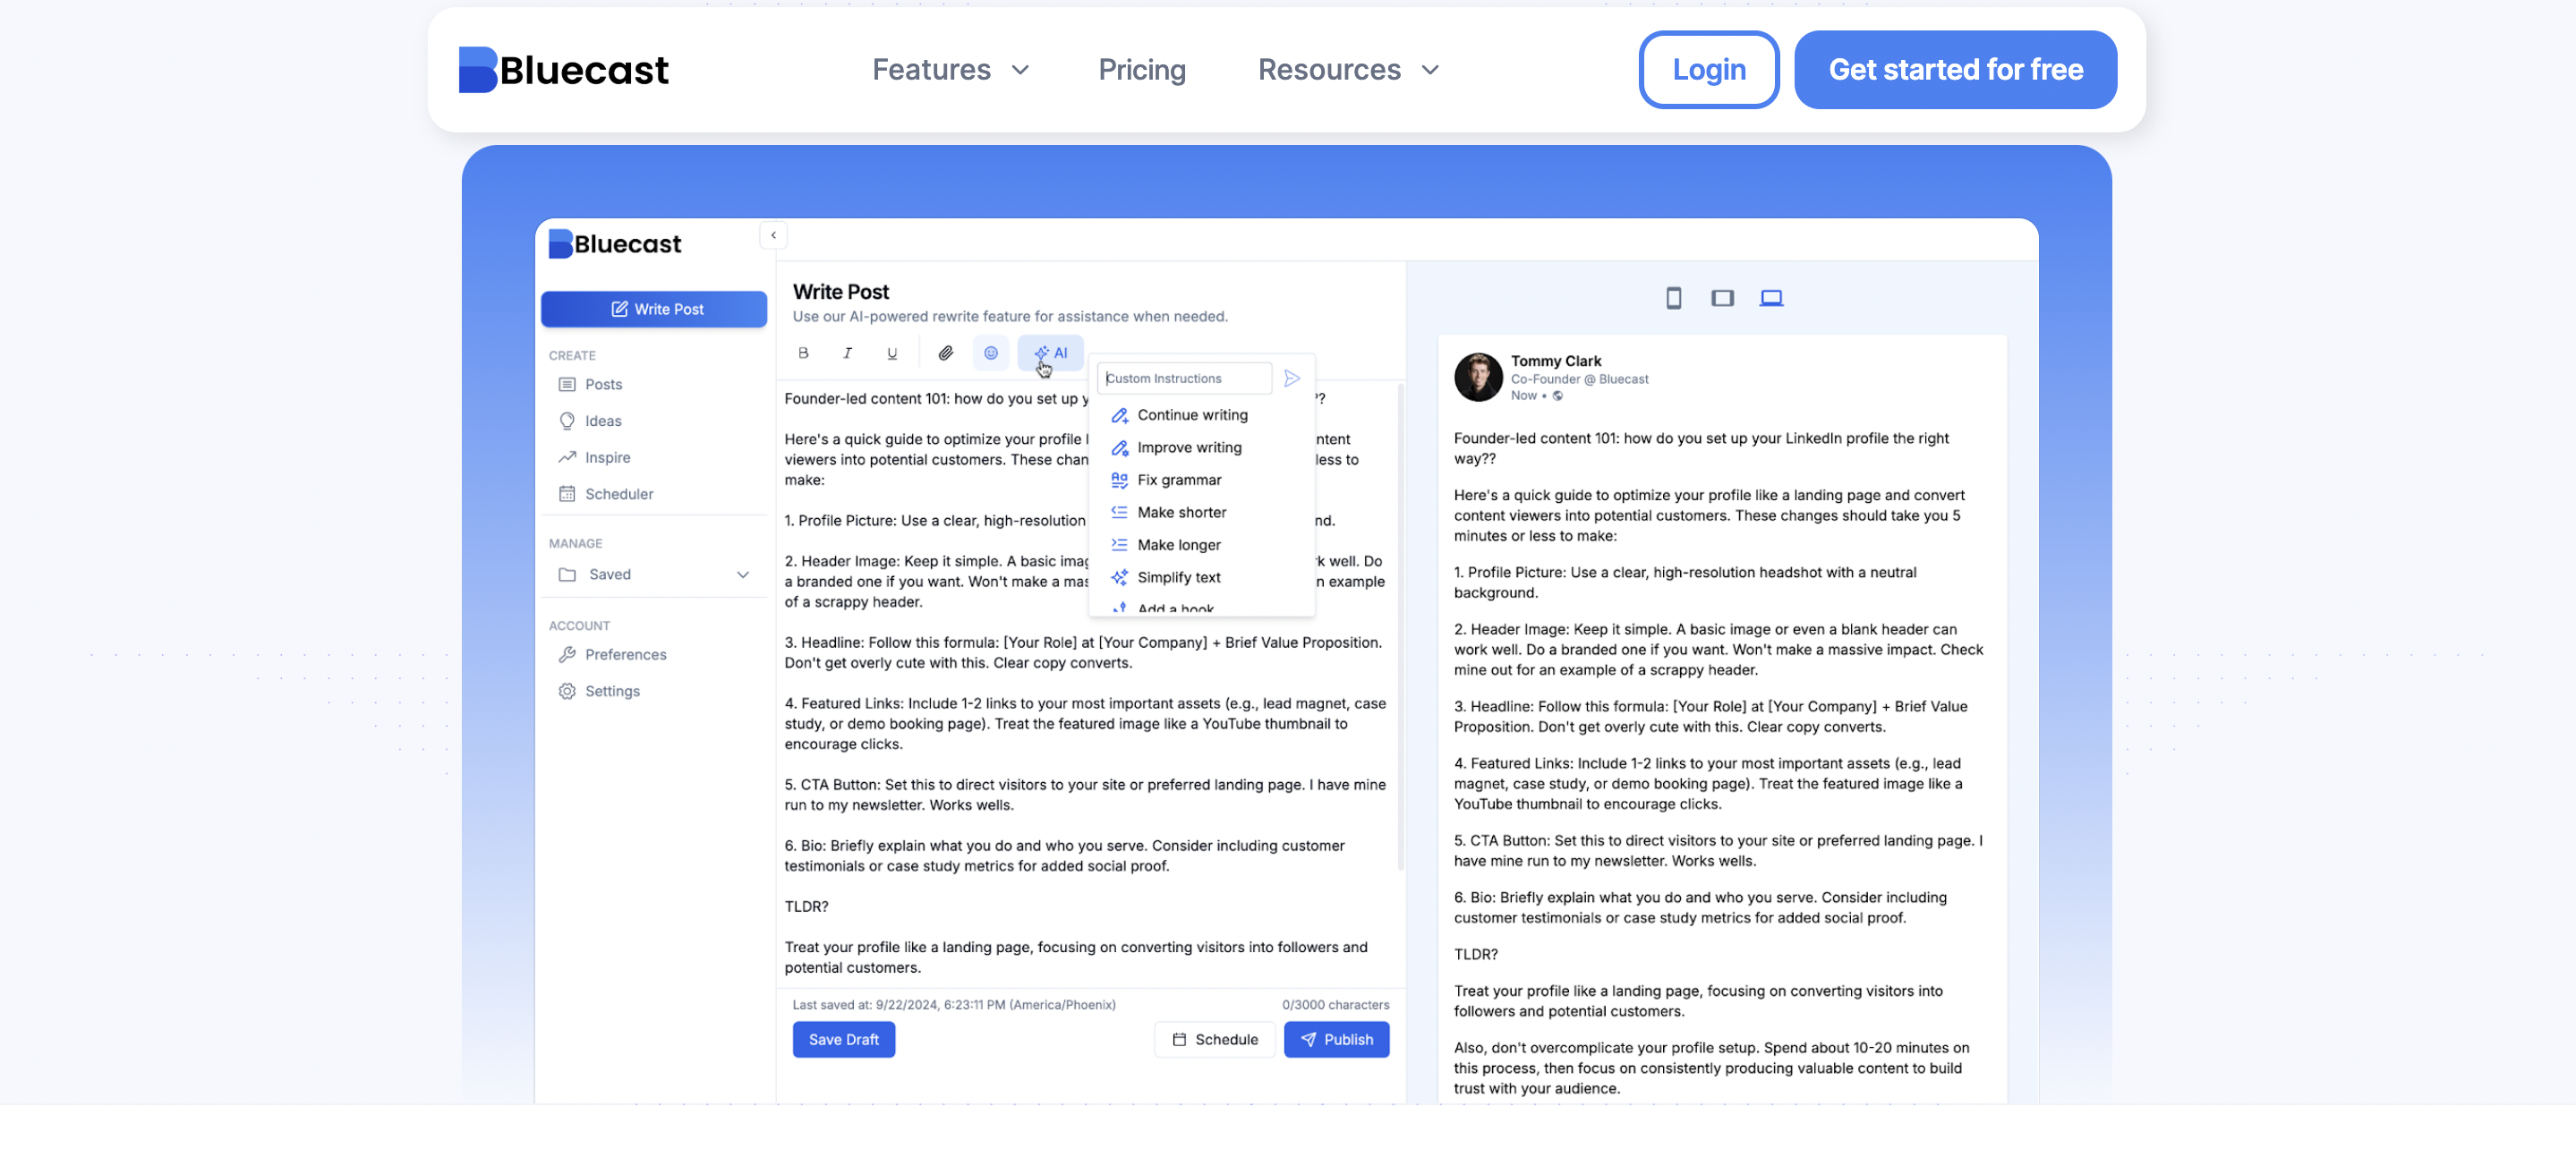Click "Co-Founder @ Bluecast" text
This screenshot has height=1149, width=2576.
point(1578,379)
